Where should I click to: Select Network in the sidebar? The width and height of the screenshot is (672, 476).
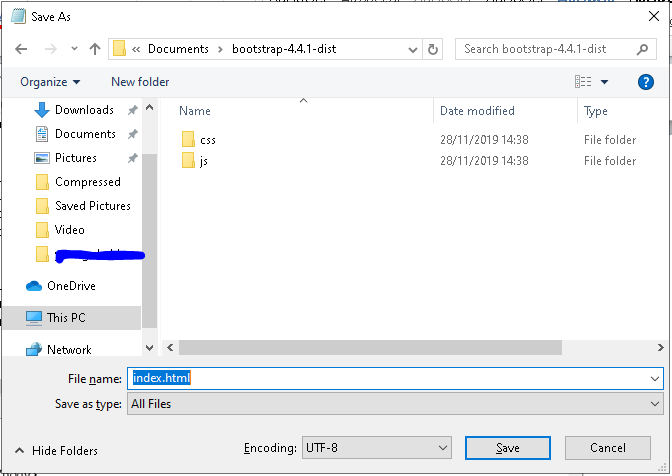point(69,350)
